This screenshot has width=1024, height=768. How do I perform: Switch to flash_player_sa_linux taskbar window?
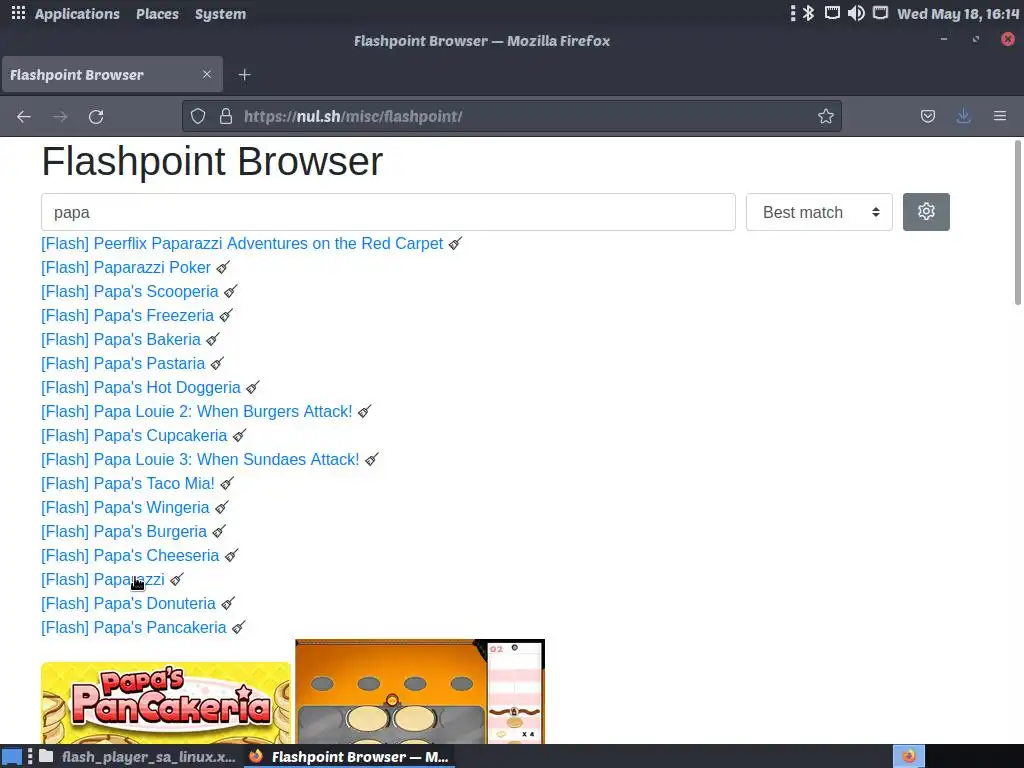click(x=136, y=757)
